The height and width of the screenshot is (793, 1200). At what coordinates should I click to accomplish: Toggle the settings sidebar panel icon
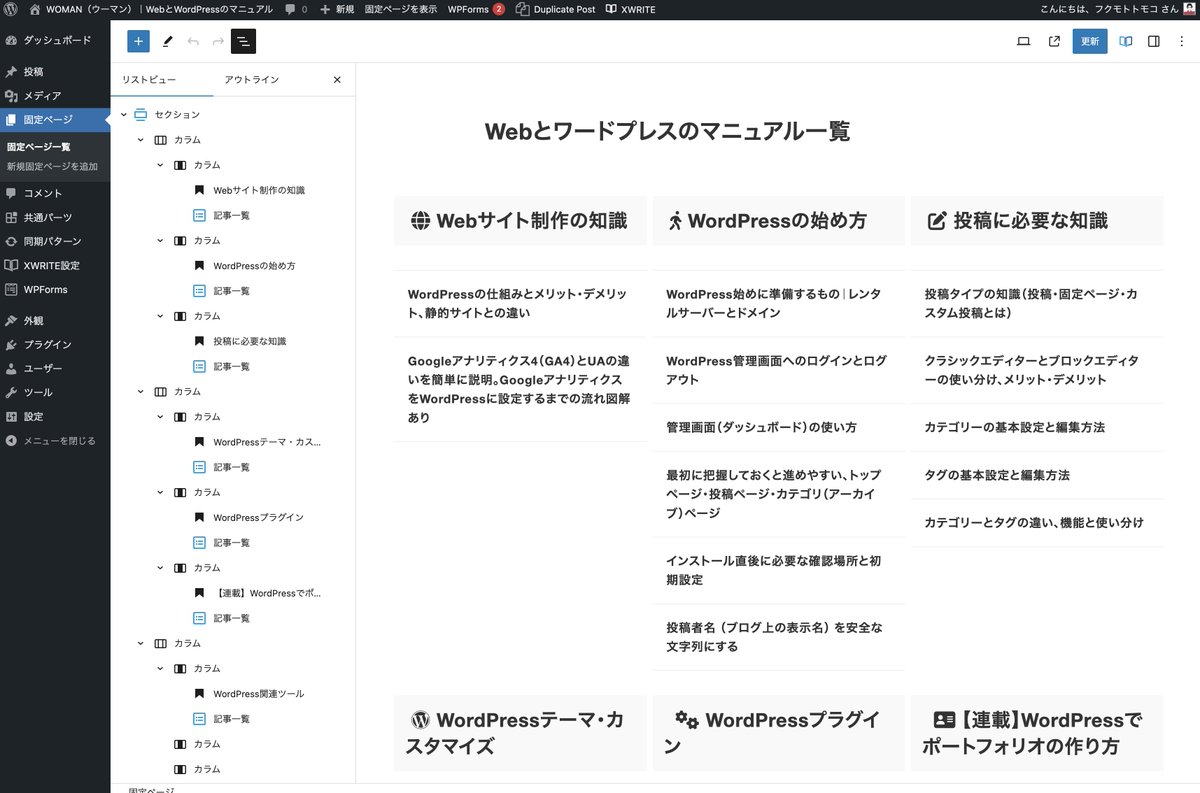[x=1154, y=41]
